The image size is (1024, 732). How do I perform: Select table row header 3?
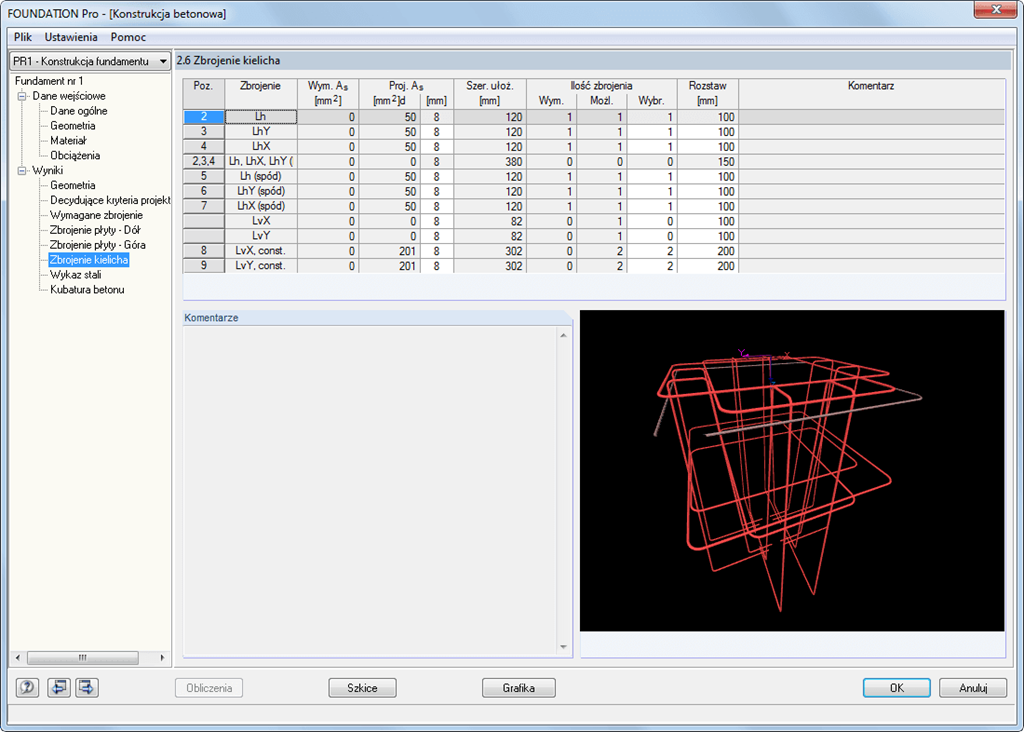click(x=204, y=132)
